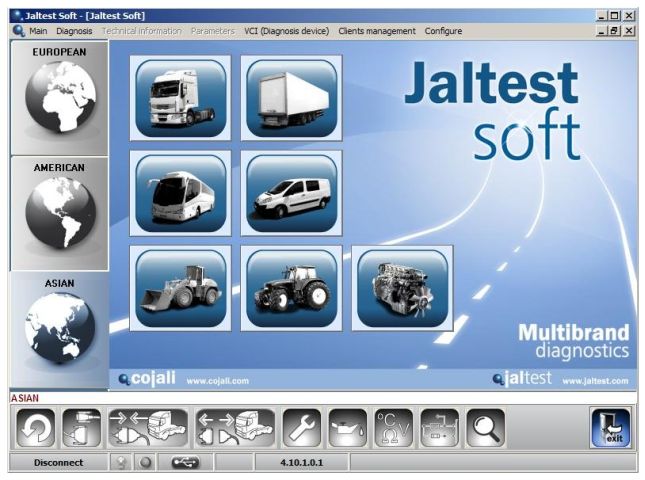This screenshot has height=480, width=645.
Task: Click the Jaltest Soft title bar application icon
Action: click(x=17, y=16)
